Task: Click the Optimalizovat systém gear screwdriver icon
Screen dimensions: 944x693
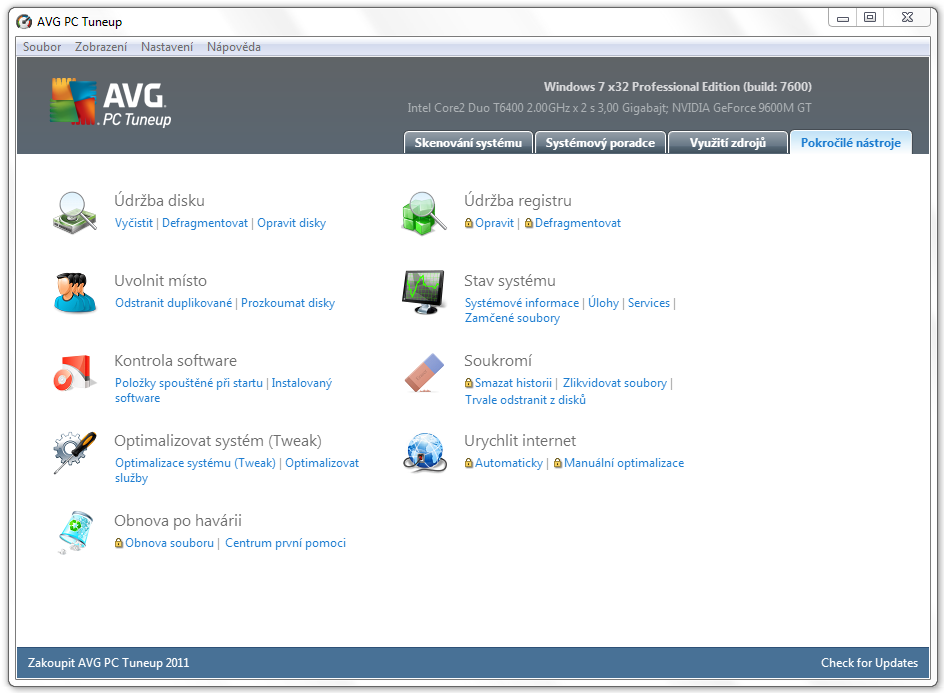Action: point(75,452)
